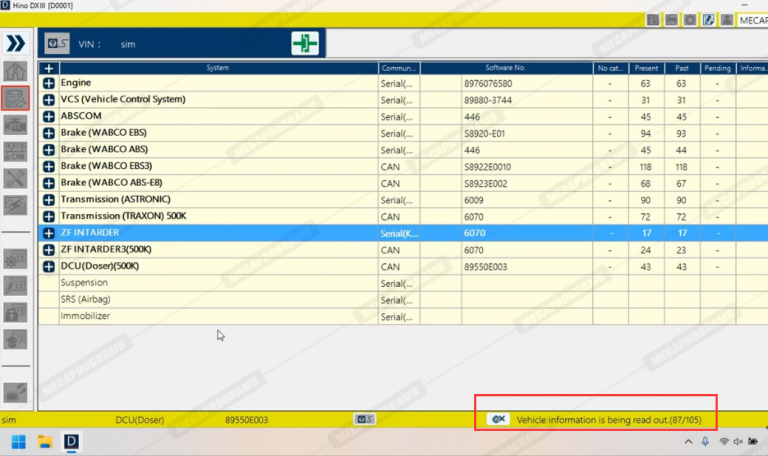Viewport: 768px width, 456px height.
Task: Open the CAN sidebar icon
Action: (x=15, y=152)
